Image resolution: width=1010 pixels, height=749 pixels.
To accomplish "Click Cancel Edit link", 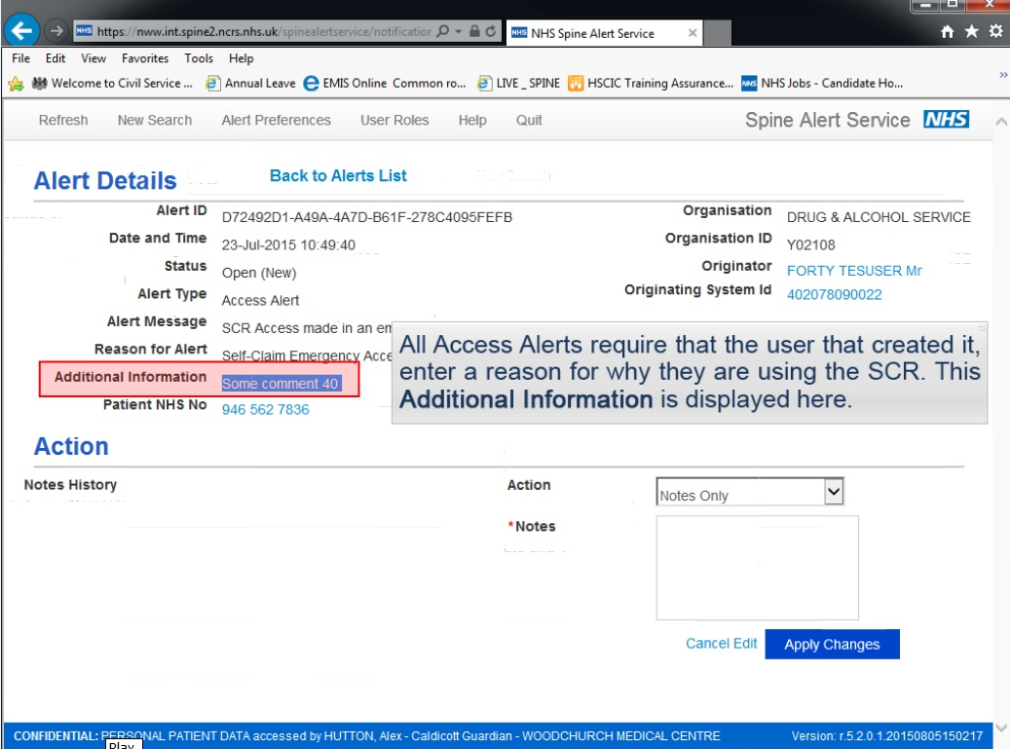I will pyautogui.click(x=721, y=643).
